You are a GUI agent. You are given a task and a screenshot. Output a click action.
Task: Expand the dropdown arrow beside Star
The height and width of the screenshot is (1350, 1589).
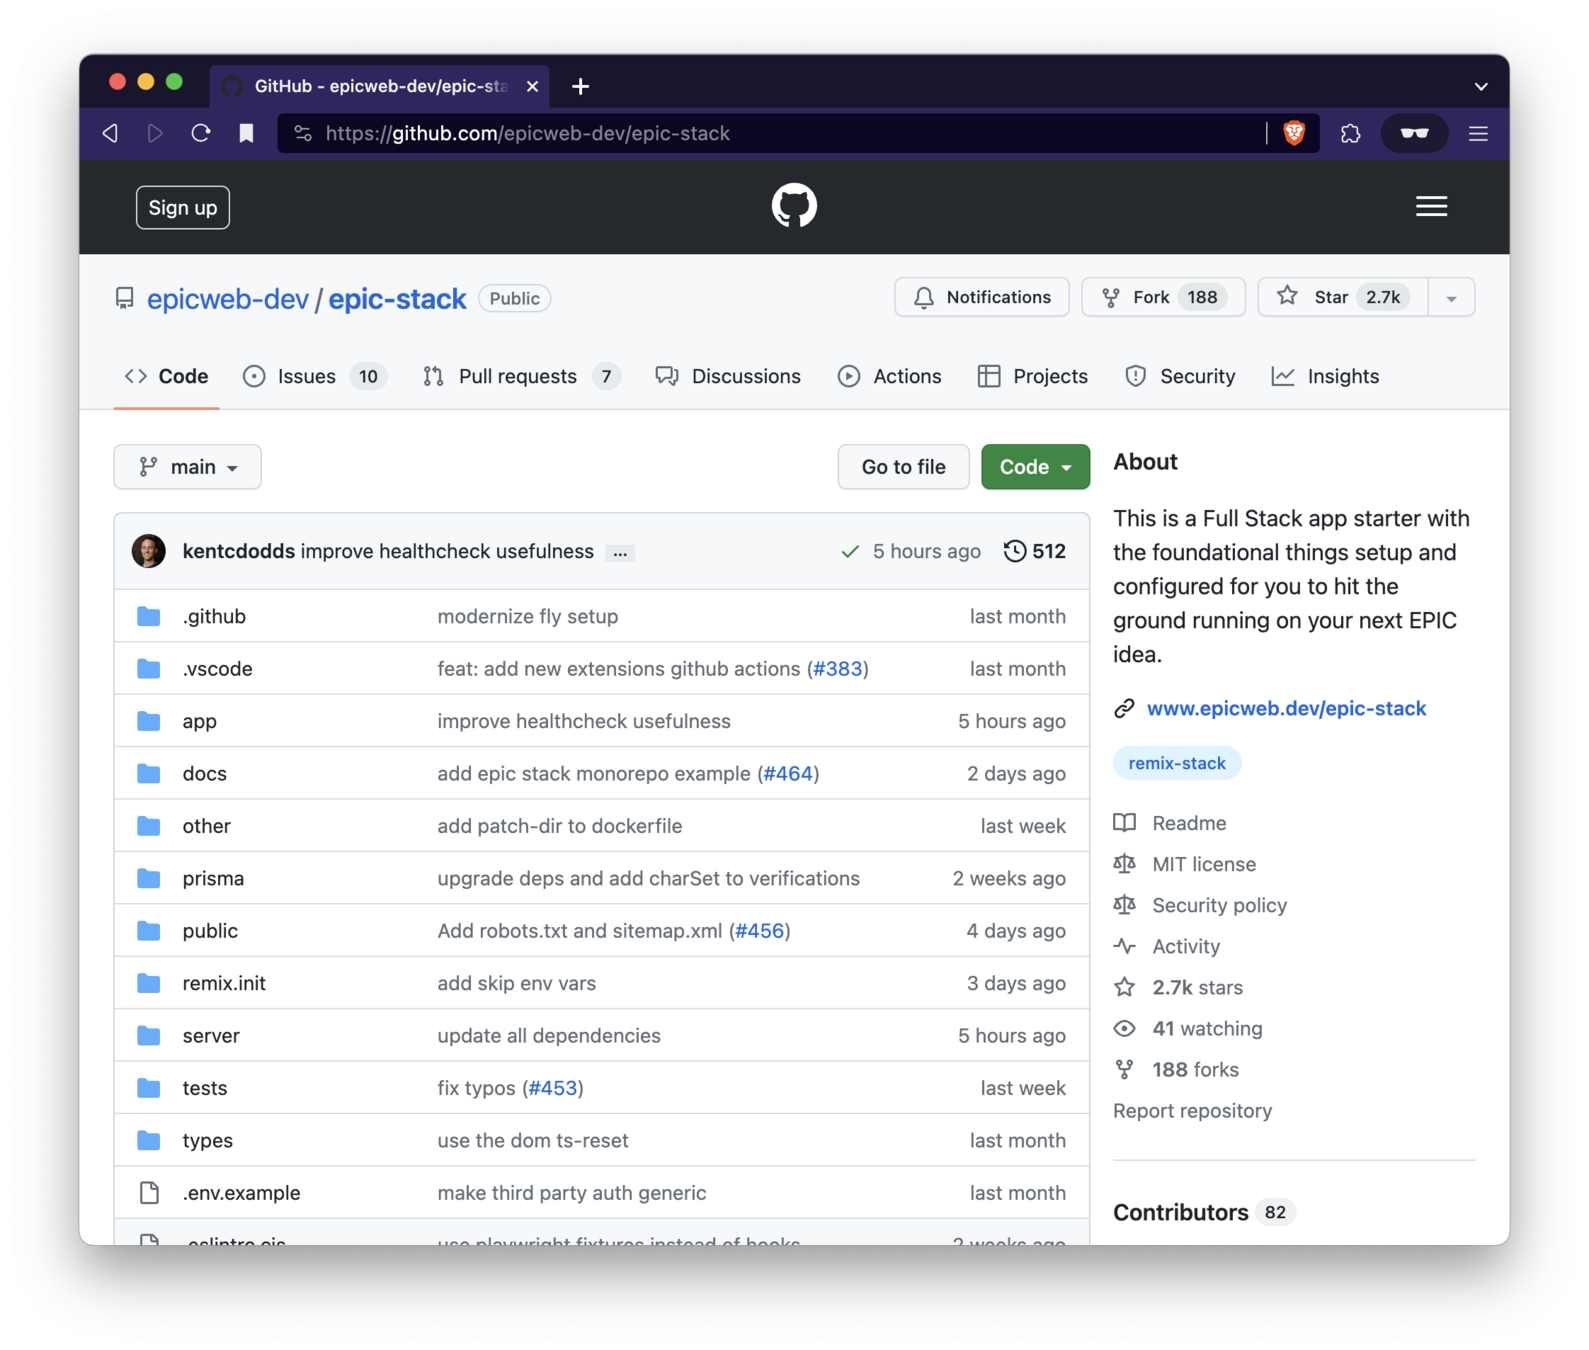tap(1451, 298)
